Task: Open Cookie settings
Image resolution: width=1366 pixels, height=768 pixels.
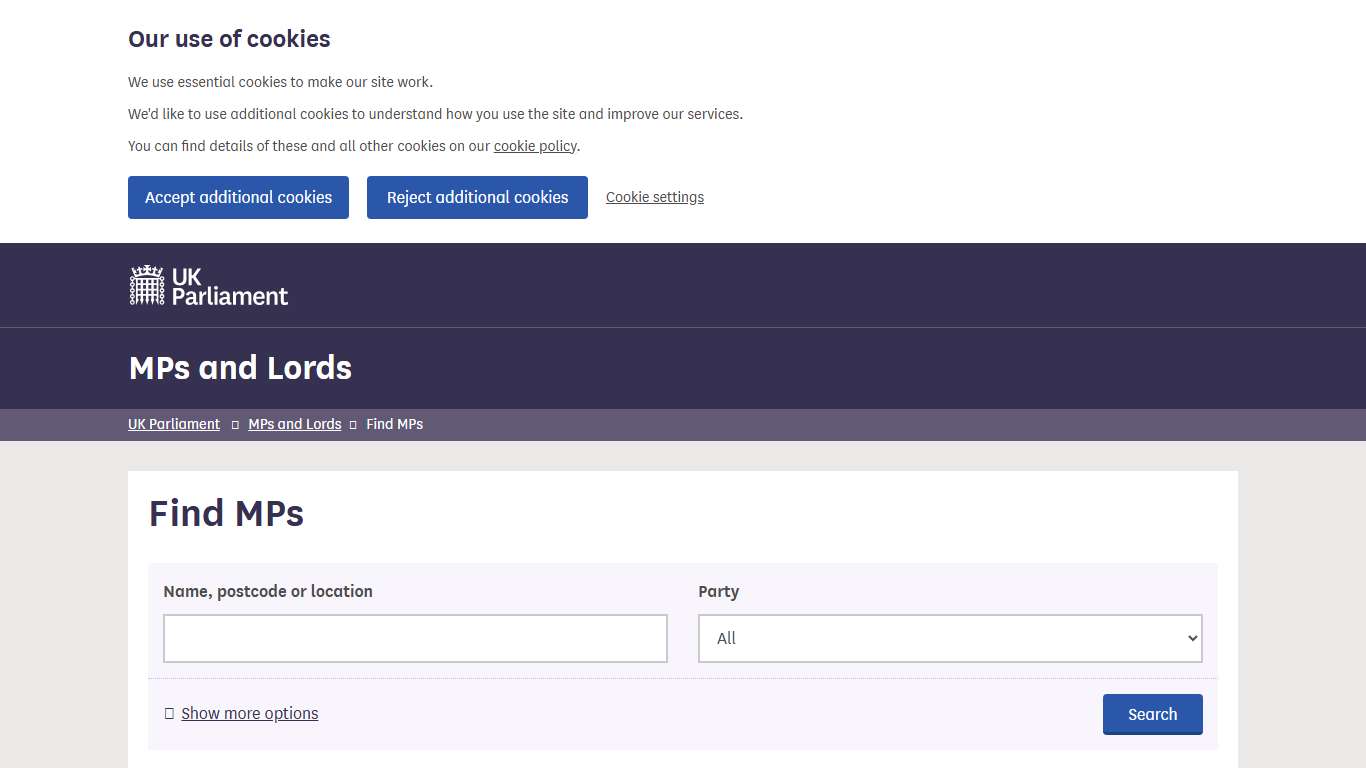Action: (x=654, y=197)
